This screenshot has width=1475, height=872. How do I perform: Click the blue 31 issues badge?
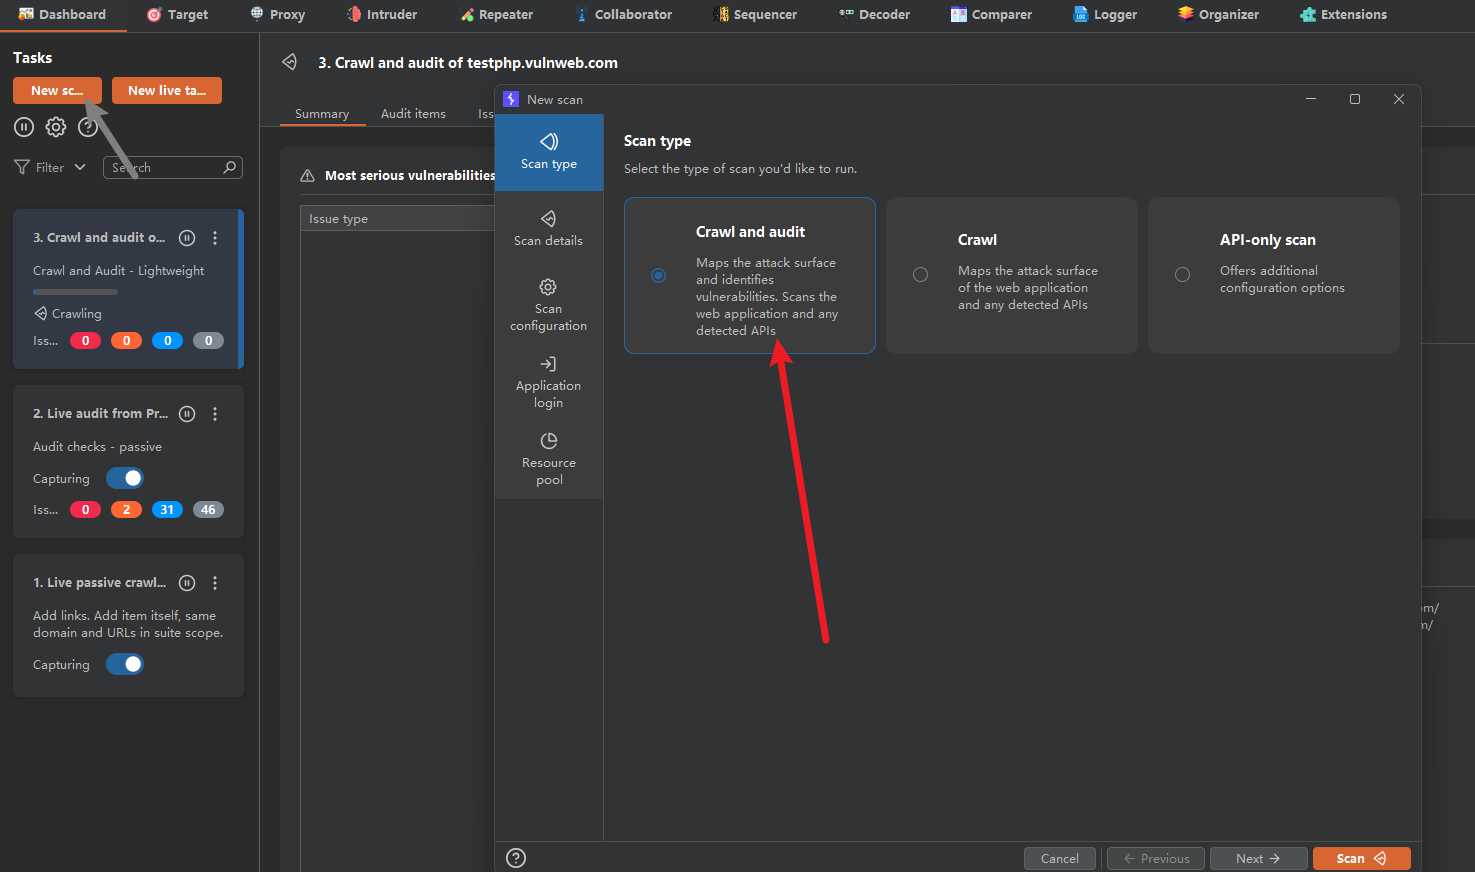click(167, 510)
